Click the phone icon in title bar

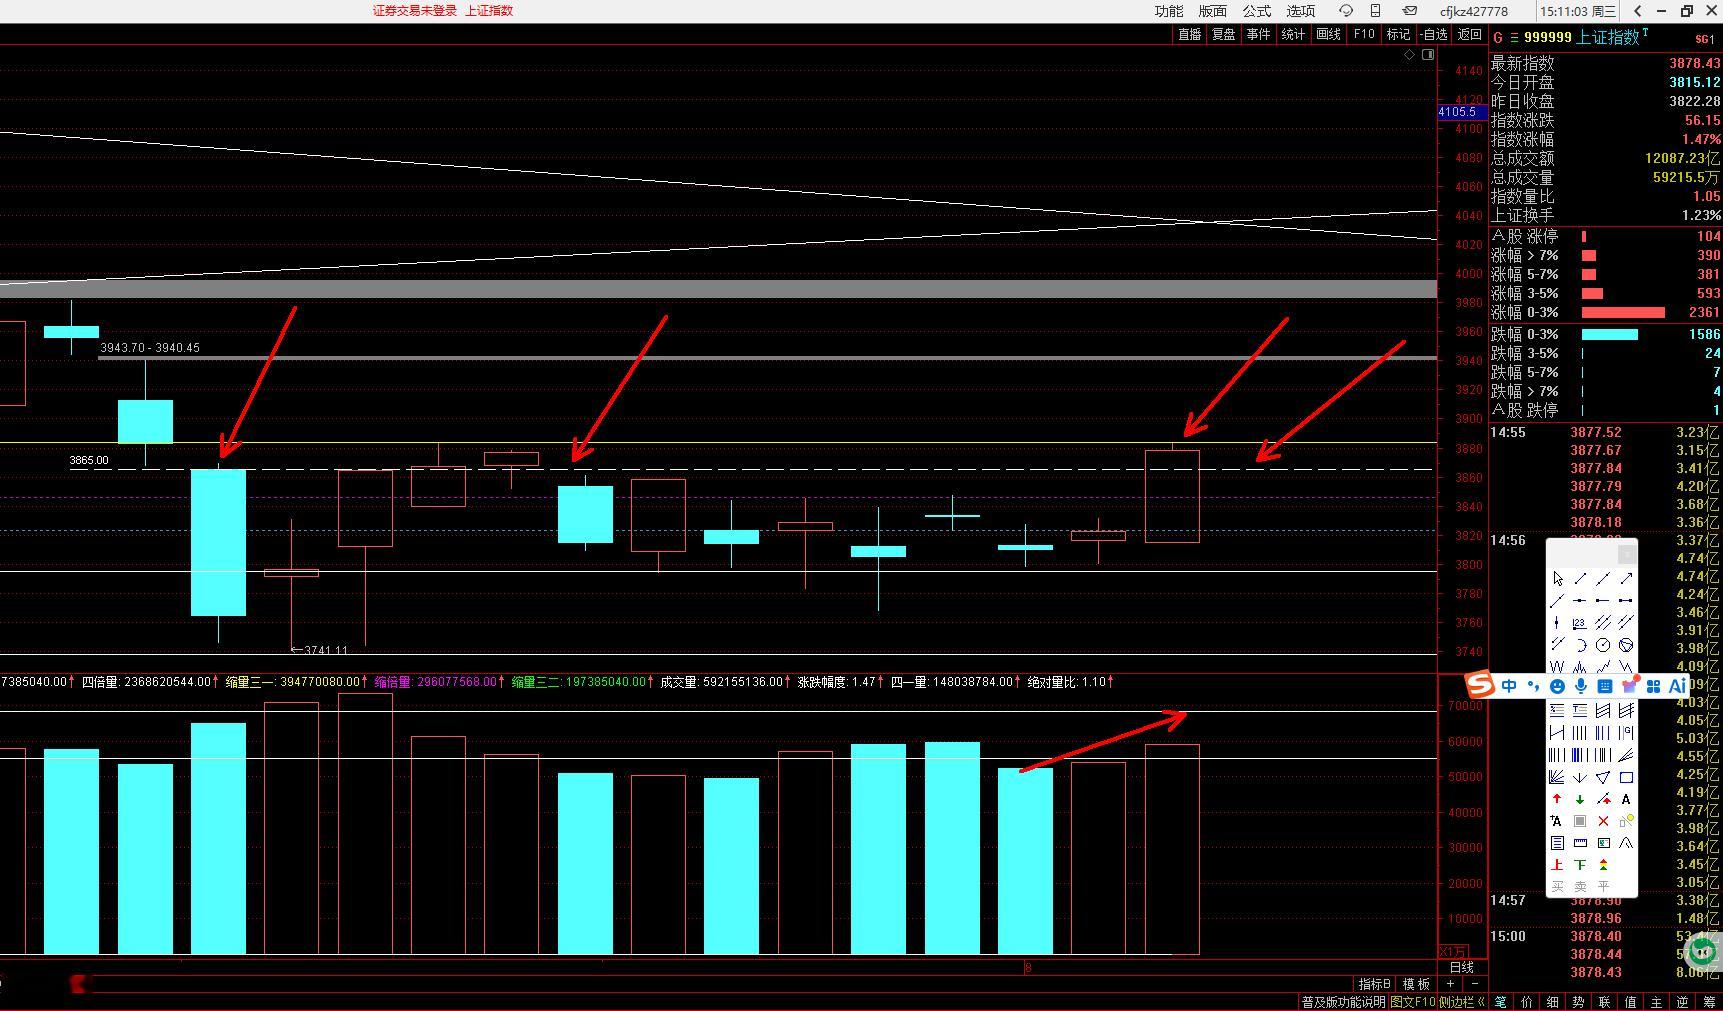(x=1375, y=11)
